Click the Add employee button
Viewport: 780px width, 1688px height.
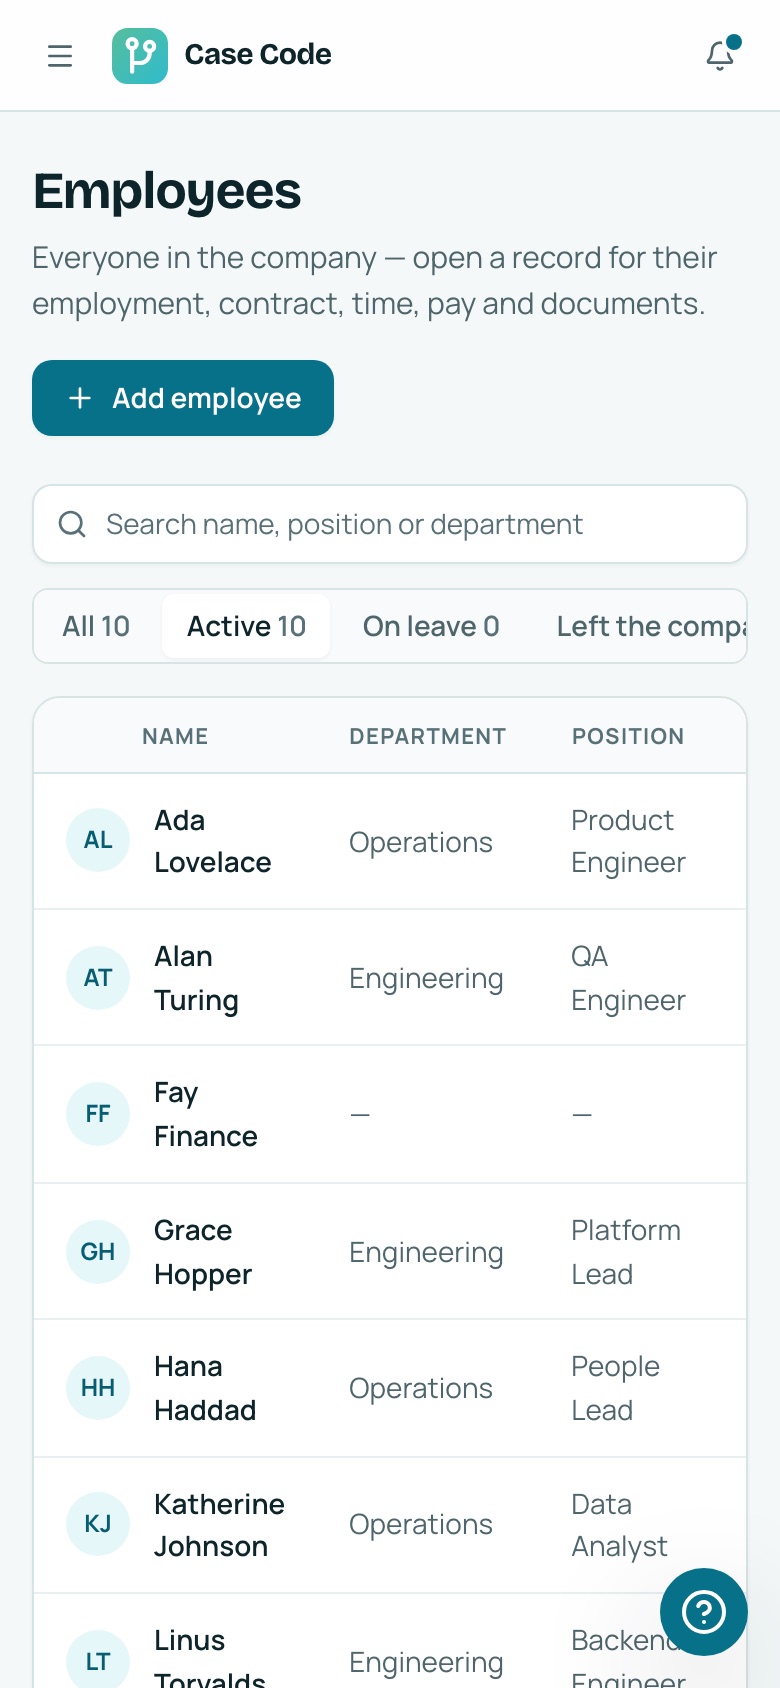click(183, 398)
